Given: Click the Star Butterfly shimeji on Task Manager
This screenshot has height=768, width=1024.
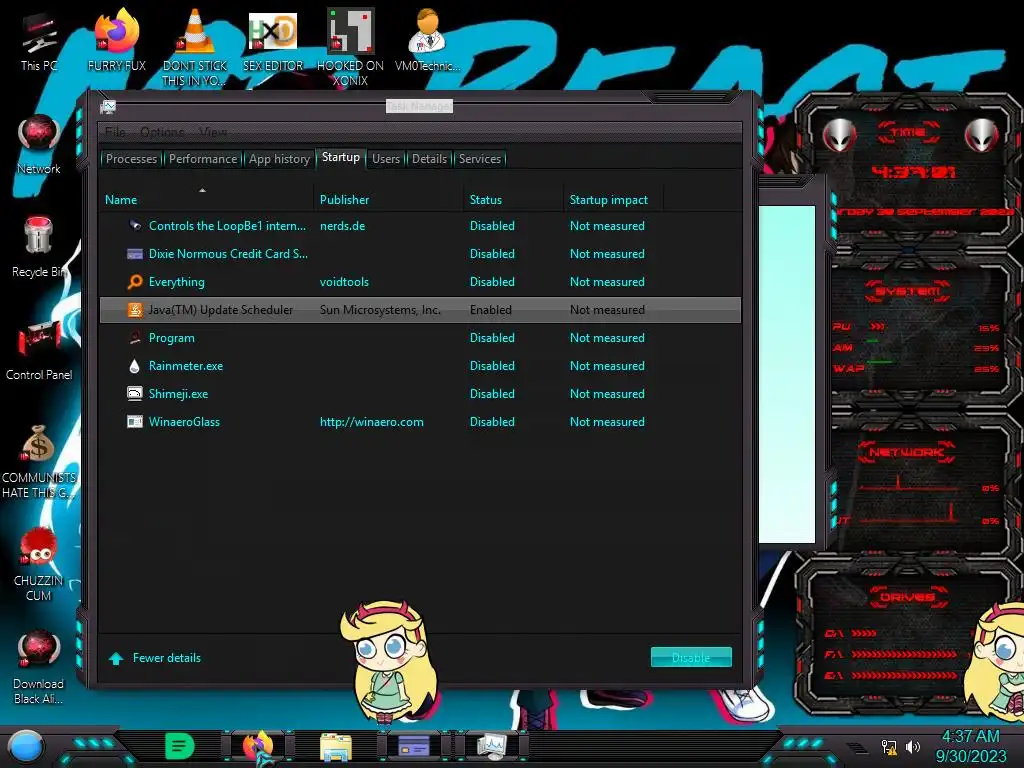Looking at the screenshot, I should pos(389,662).
